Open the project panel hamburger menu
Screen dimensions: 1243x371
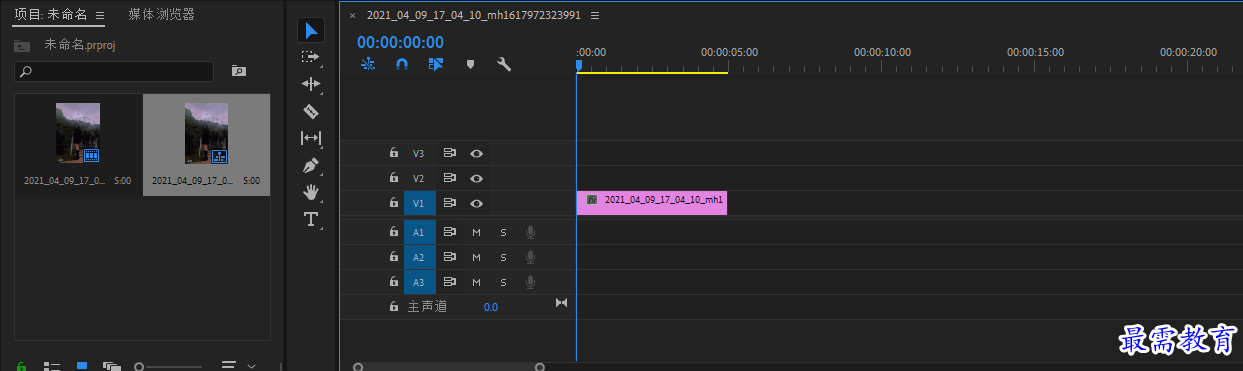pos(100,16)
